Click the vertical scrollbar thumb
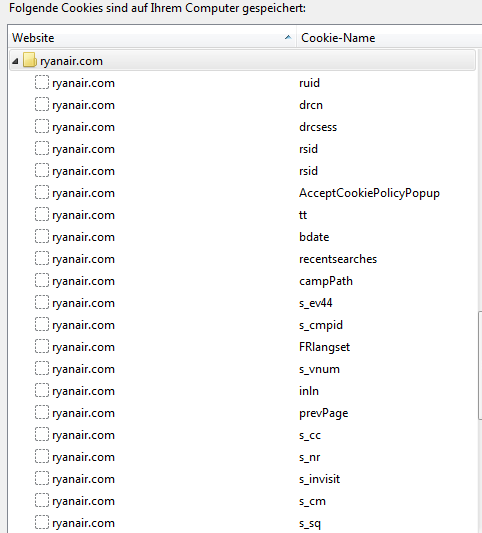The image size is (482, 533). 480,365
